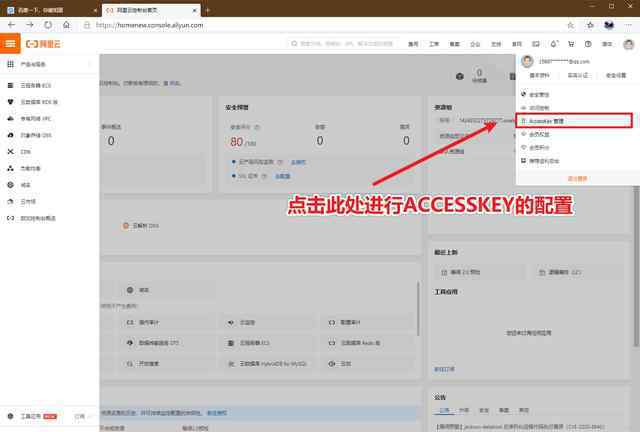The image size is (640, 432).
Task: Open Tickets menu in top navigation
Action: pyautogui.click(x=434, y=44)
